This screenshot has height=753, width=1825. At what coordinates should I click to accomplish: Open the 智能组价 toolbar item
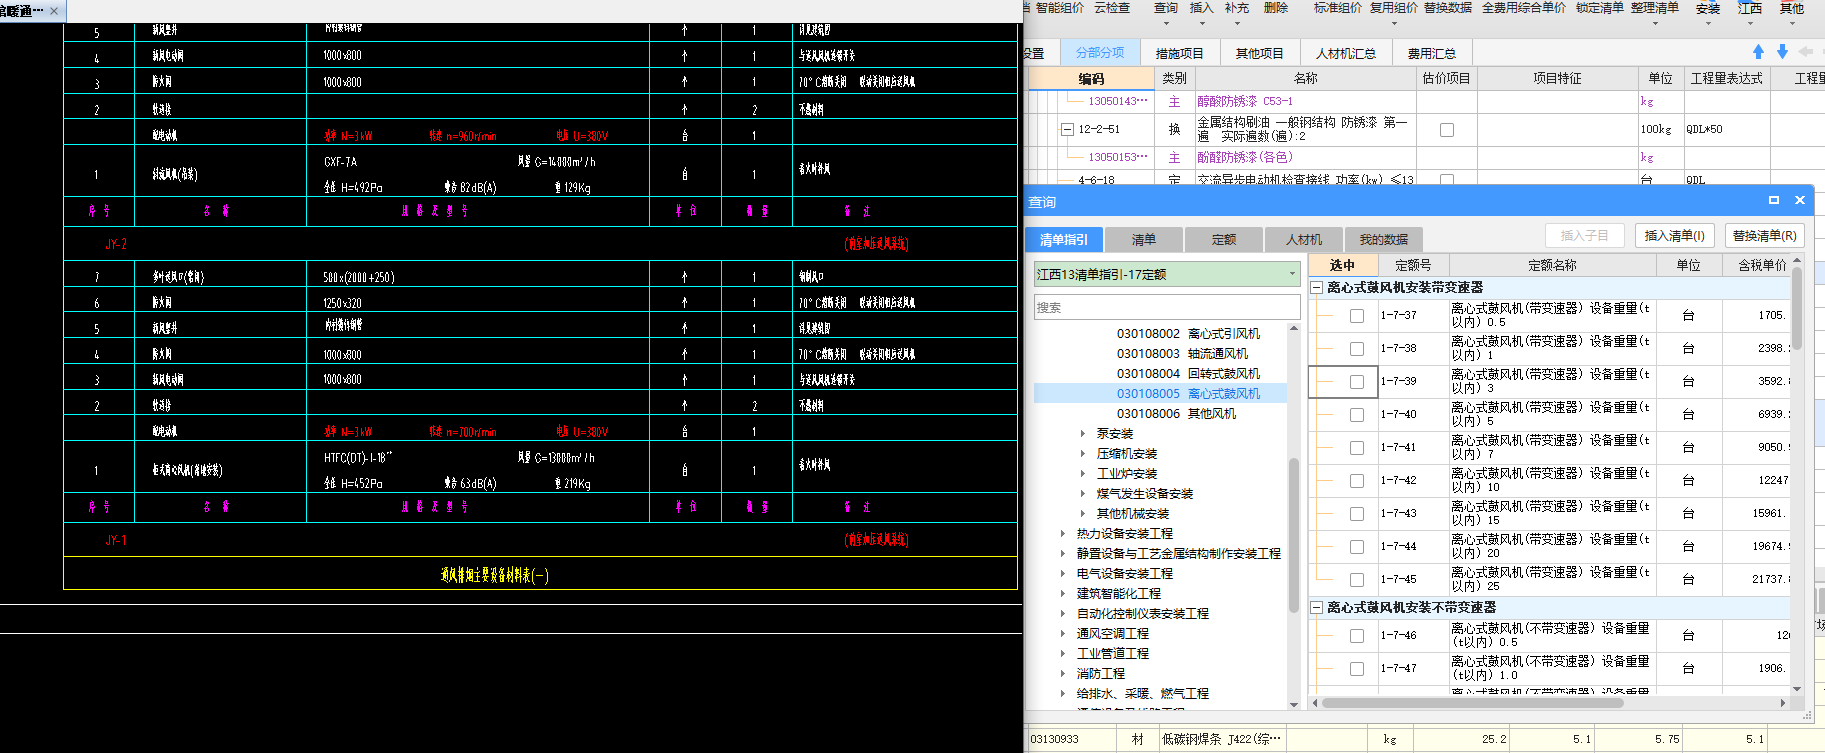click(x=1059, y=8)
